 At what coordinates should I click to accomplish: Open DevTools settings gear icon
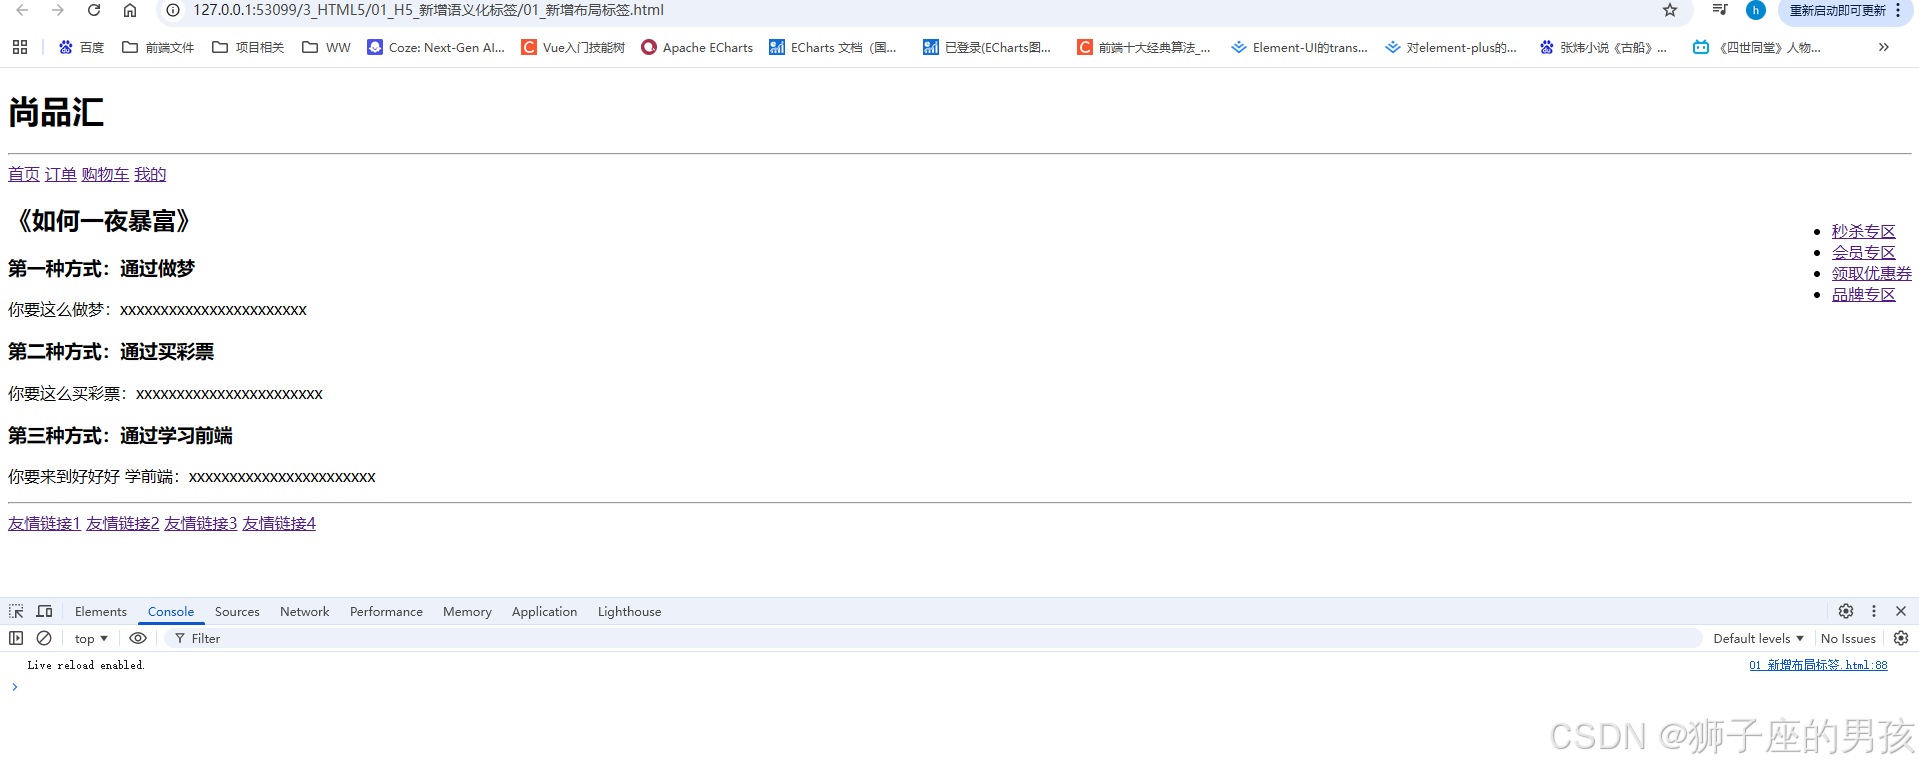(1846, 611)
